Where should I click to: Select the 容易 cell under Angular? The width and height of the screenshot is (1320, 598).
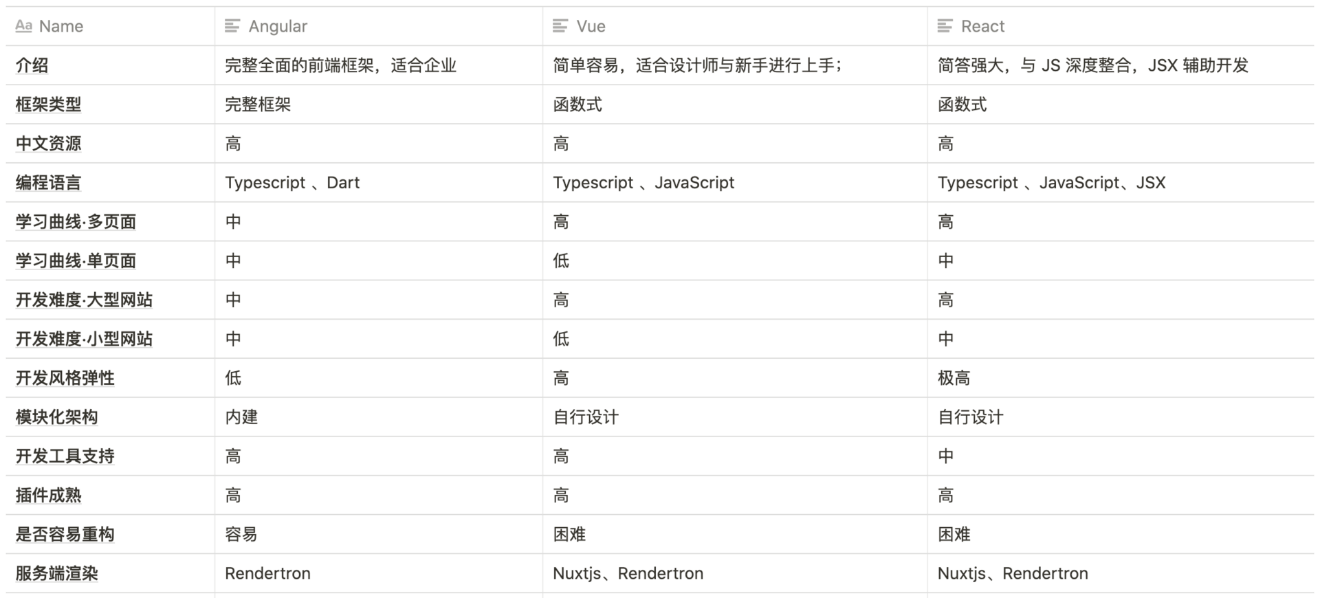click(241, 534)
